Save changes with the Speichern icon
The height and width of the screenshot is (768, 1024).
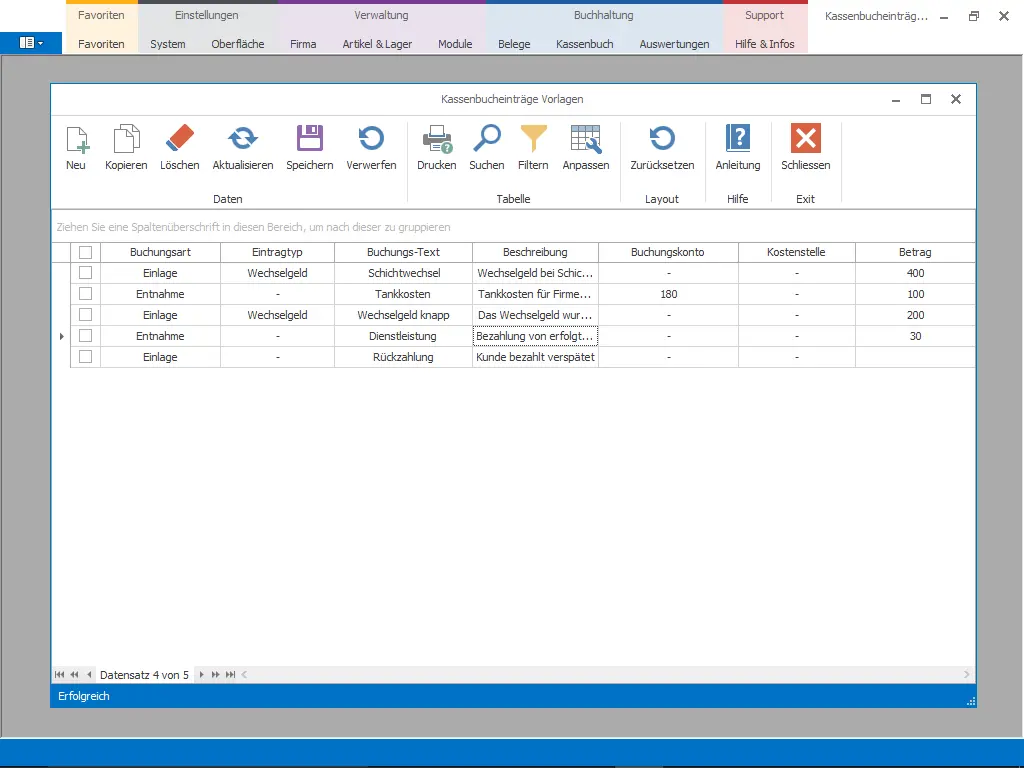coord(310,140)
